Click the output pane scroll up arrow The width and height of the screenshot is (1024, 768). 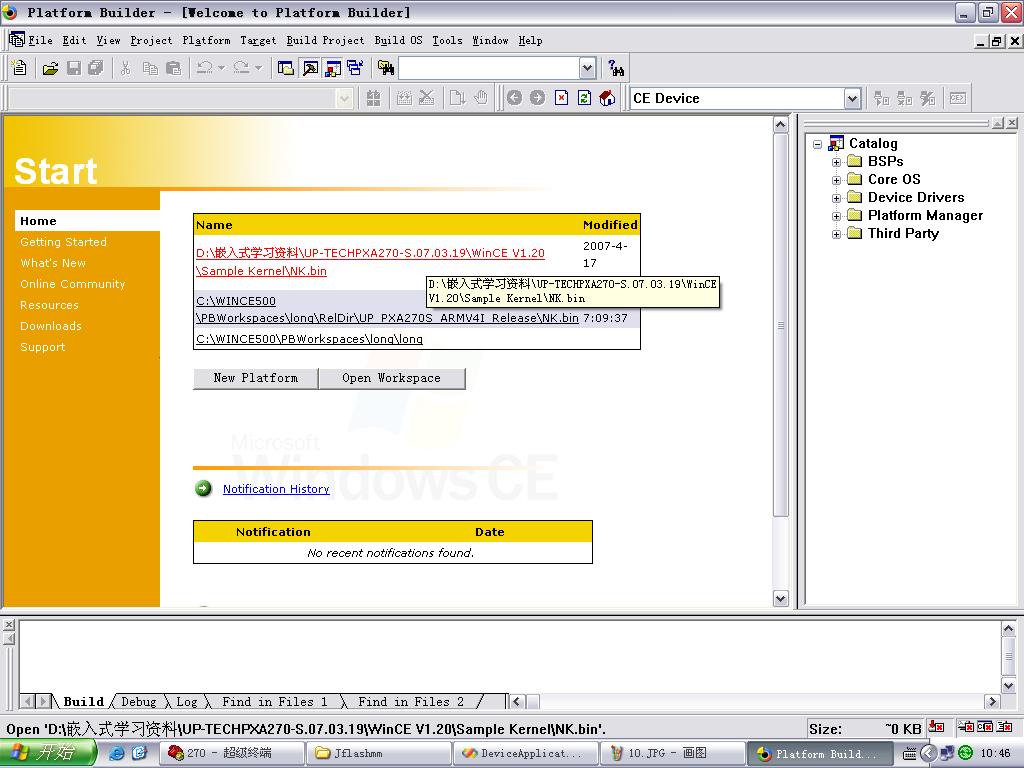coord(1008,629)
